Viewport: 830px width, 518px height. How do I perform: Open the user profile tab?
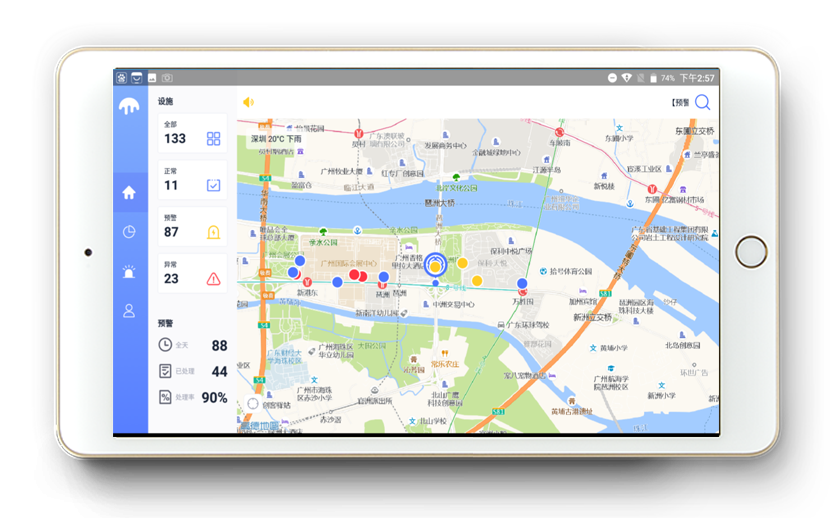point(129,311)
